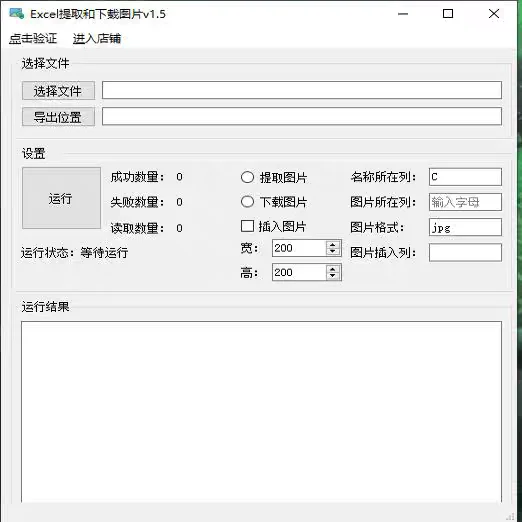Click the 图片格式 field containing jpg
The width and height of the screenshot is (522, 522).
point(465,227)
